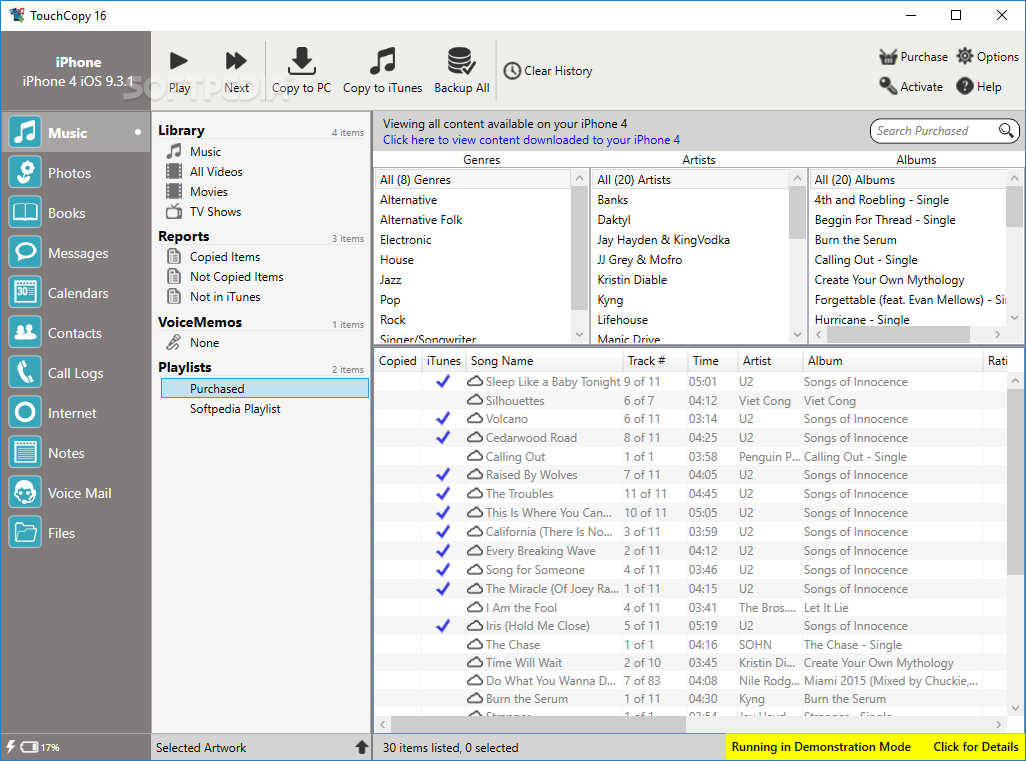The width and height of the screenshot is (1026, 761).
Task: Open the Internet section
Action: click(75, 413)
